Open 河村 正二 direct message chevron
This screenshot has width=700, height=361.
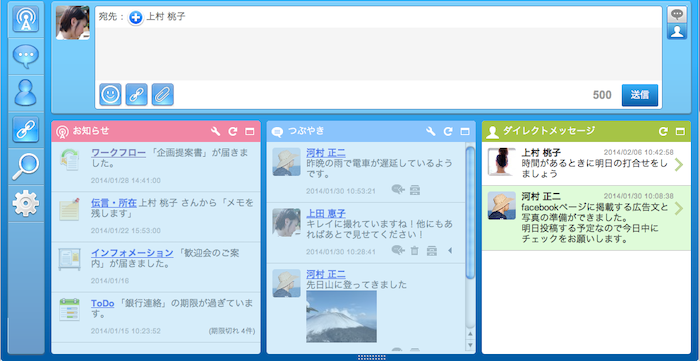679,208
